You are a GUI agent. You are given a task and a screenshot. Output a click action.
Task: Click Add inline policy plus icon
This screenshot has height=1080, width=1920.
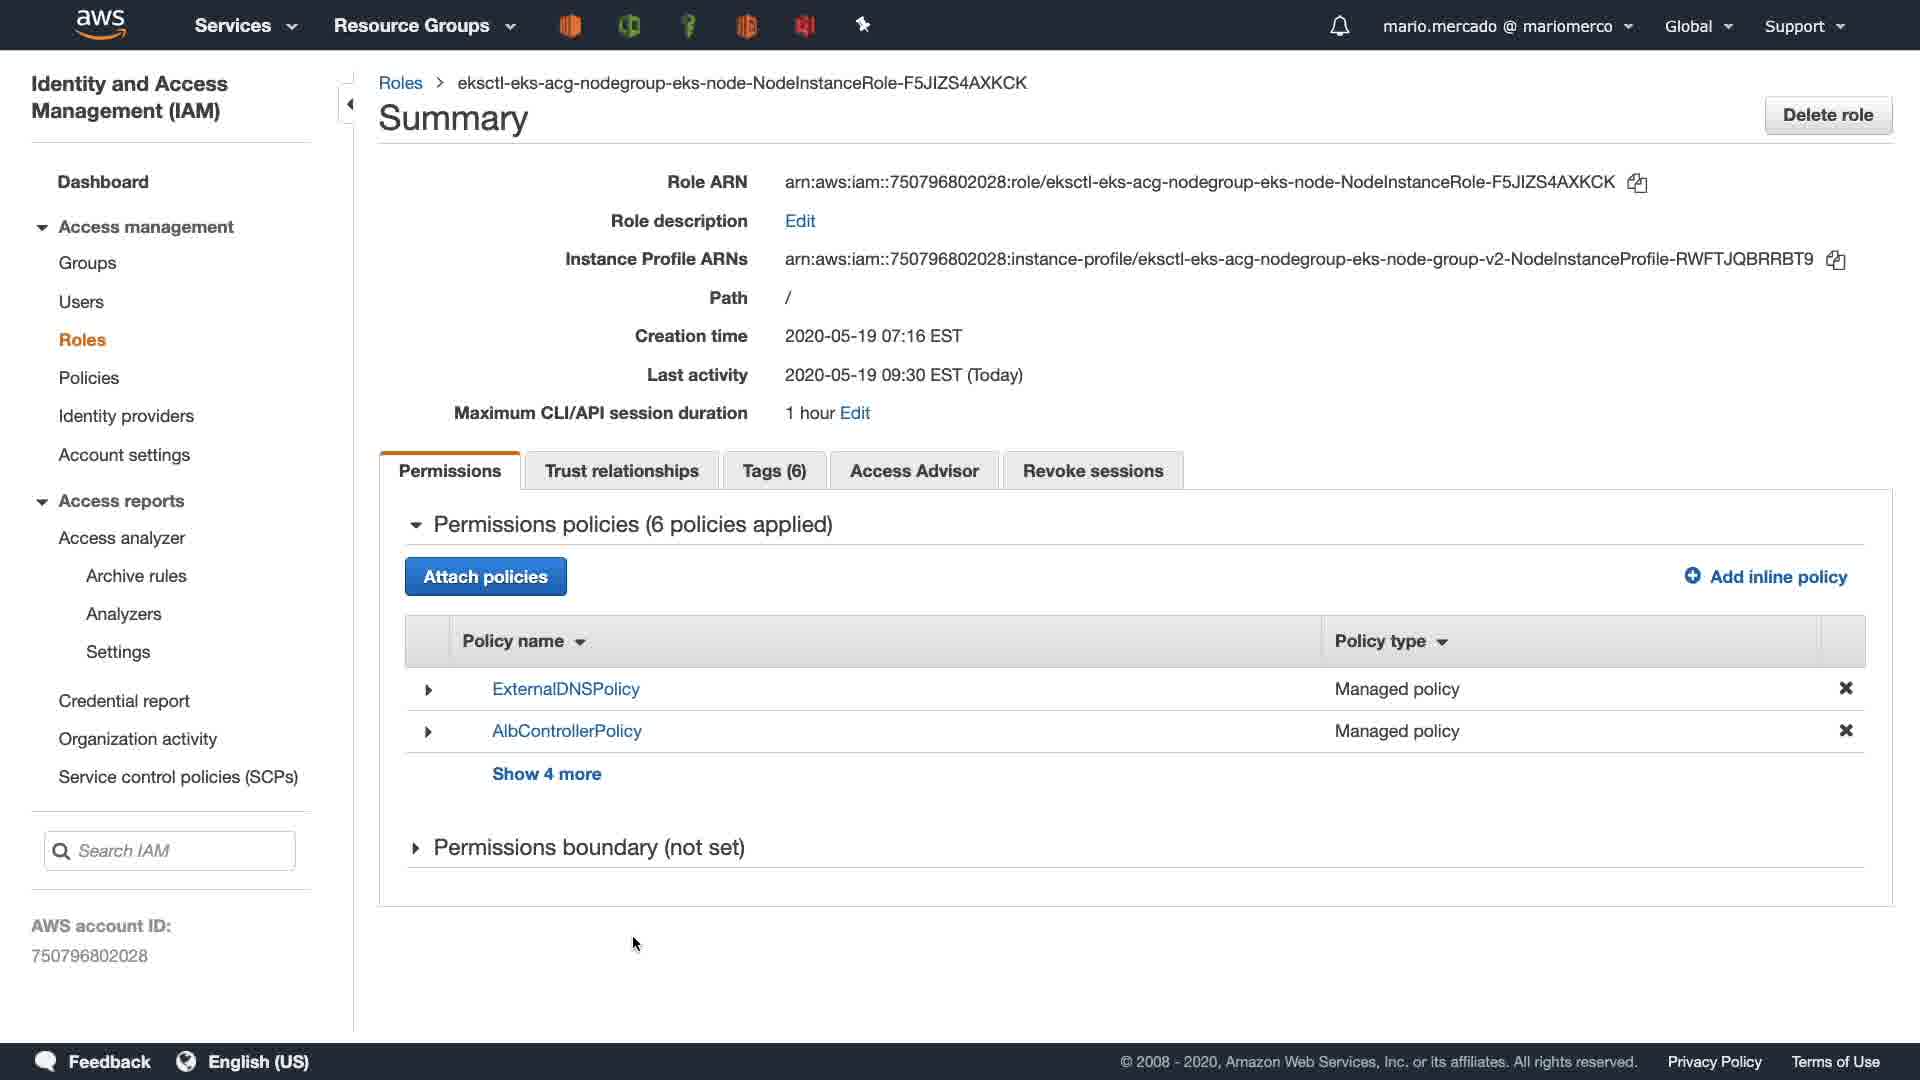(x=1692, y=576)
